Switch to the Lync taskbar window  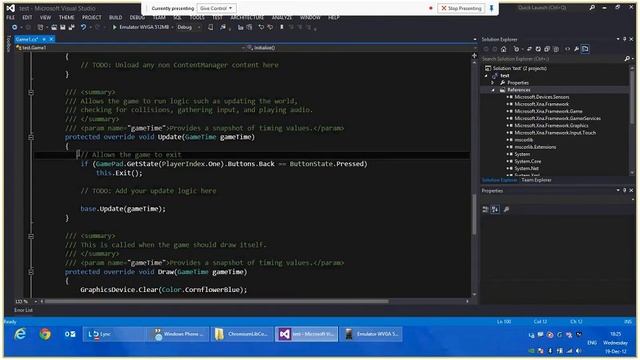coord(113,334)
